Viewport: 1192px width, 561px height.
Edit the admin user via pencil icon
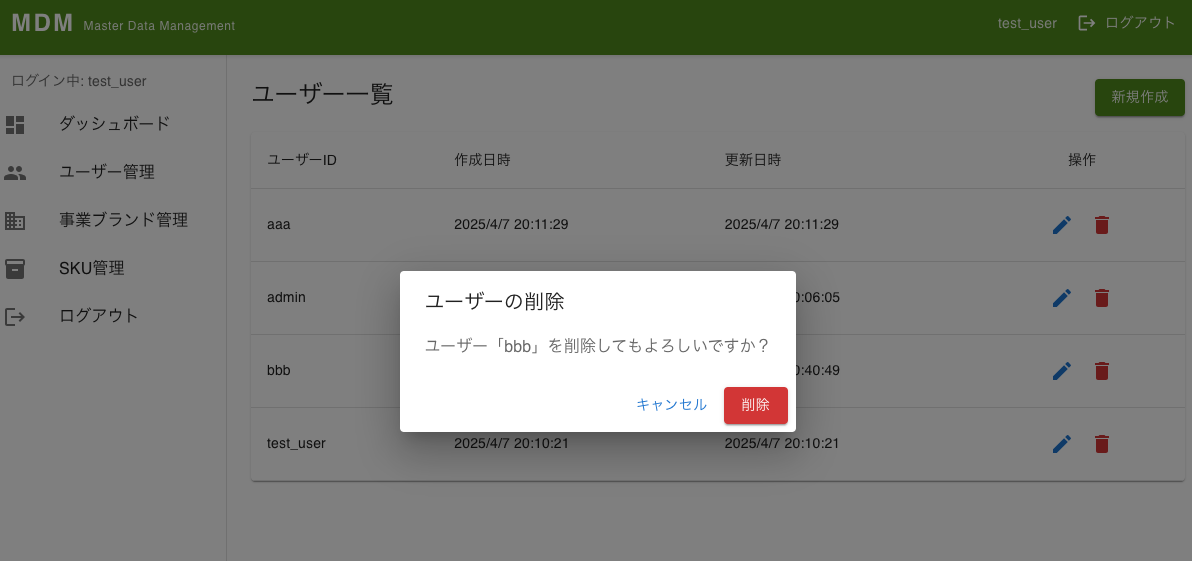click(1062, 298)
